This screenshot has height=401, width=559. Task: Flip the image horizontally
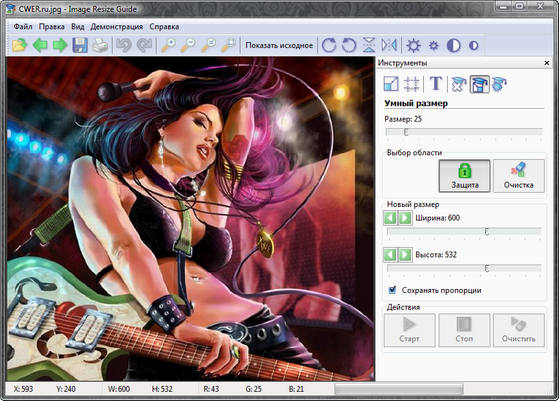point(389,45)
